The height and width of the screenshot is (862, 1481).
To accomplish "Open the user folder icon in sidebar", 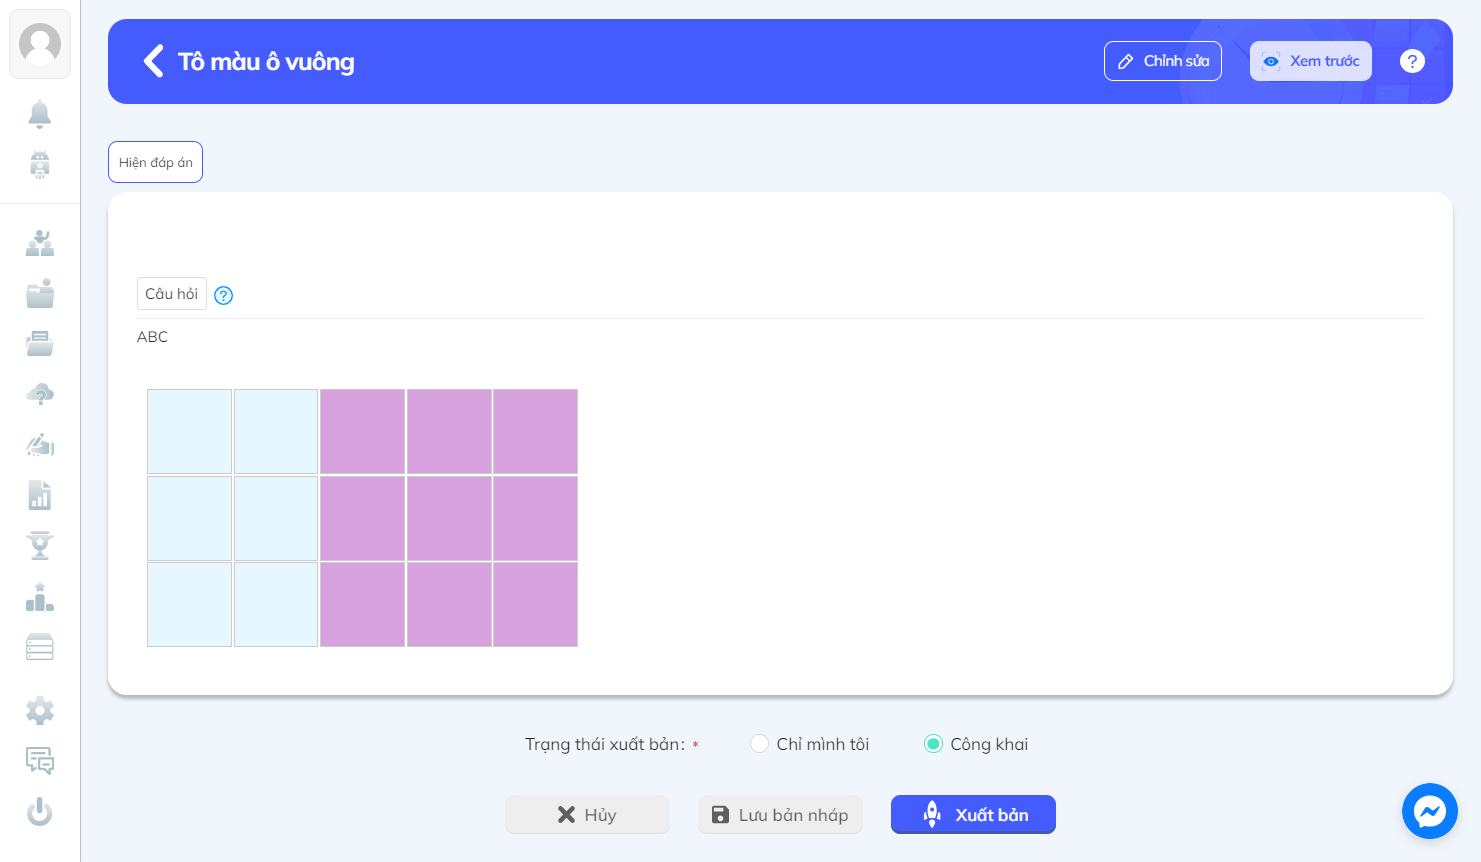I will 40,293.
